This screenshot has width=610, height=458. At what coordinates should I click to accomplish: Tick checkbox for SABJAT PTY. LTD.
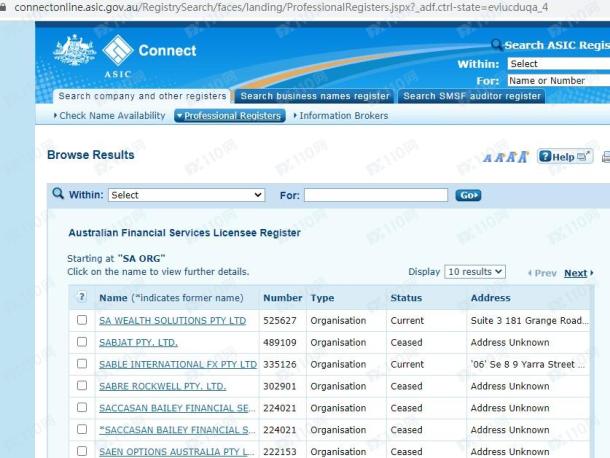tap(82, 342)
